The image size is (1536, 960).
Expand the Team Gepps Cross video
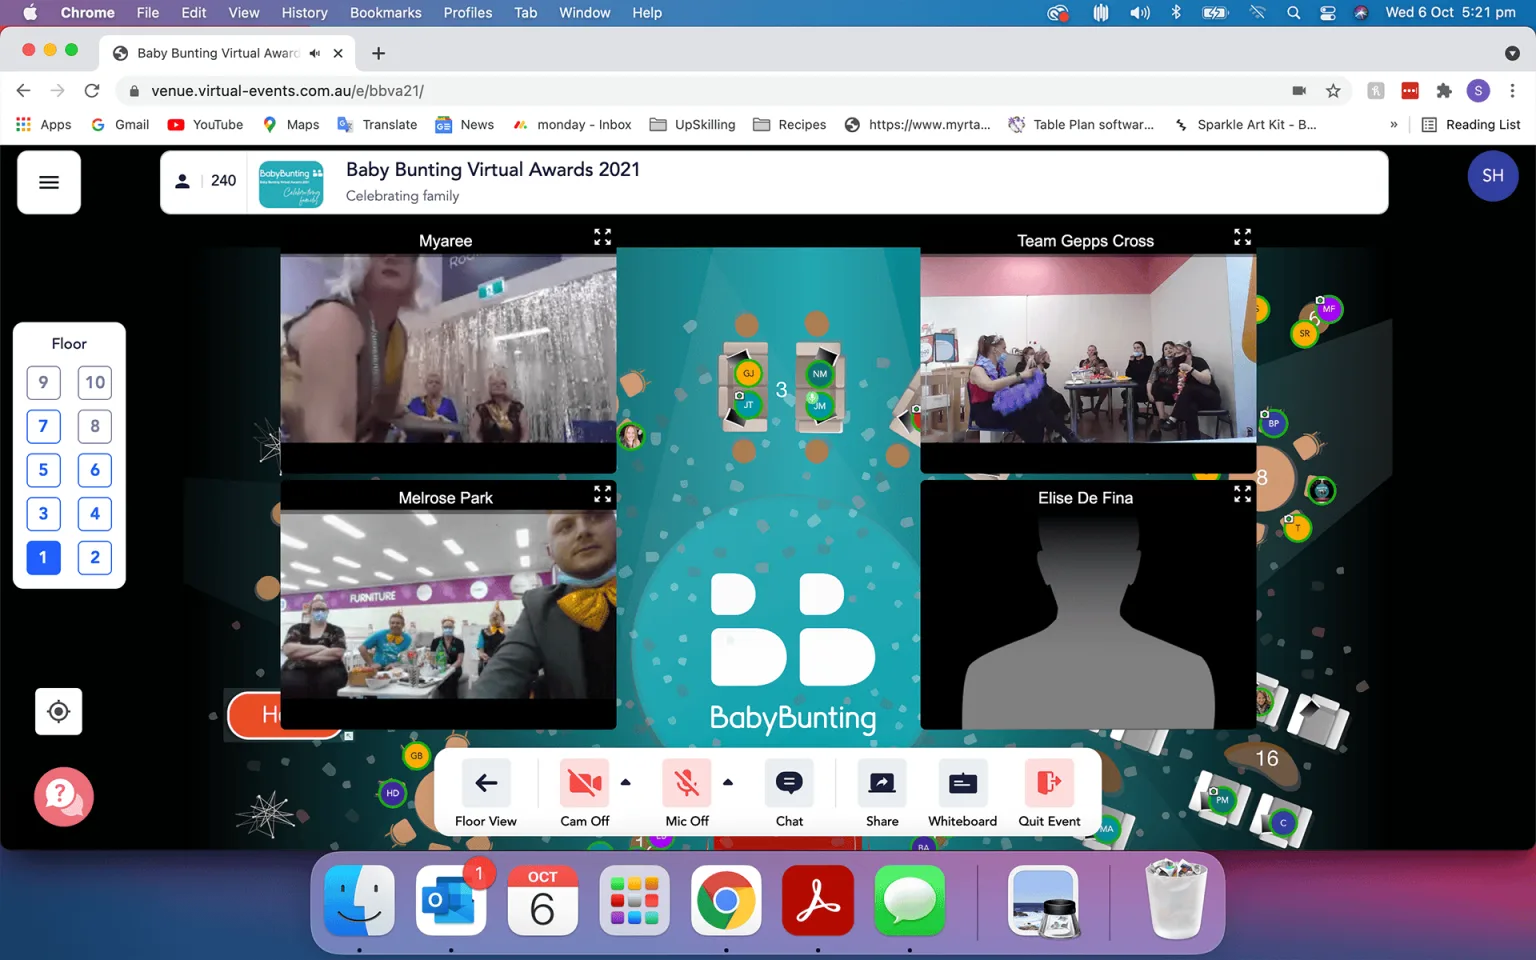pos(1242,237)
